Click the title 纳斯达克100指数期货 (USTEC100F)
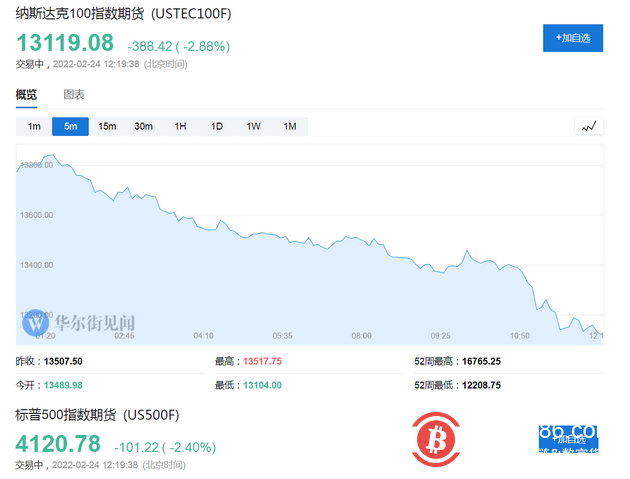 [123, 14]
